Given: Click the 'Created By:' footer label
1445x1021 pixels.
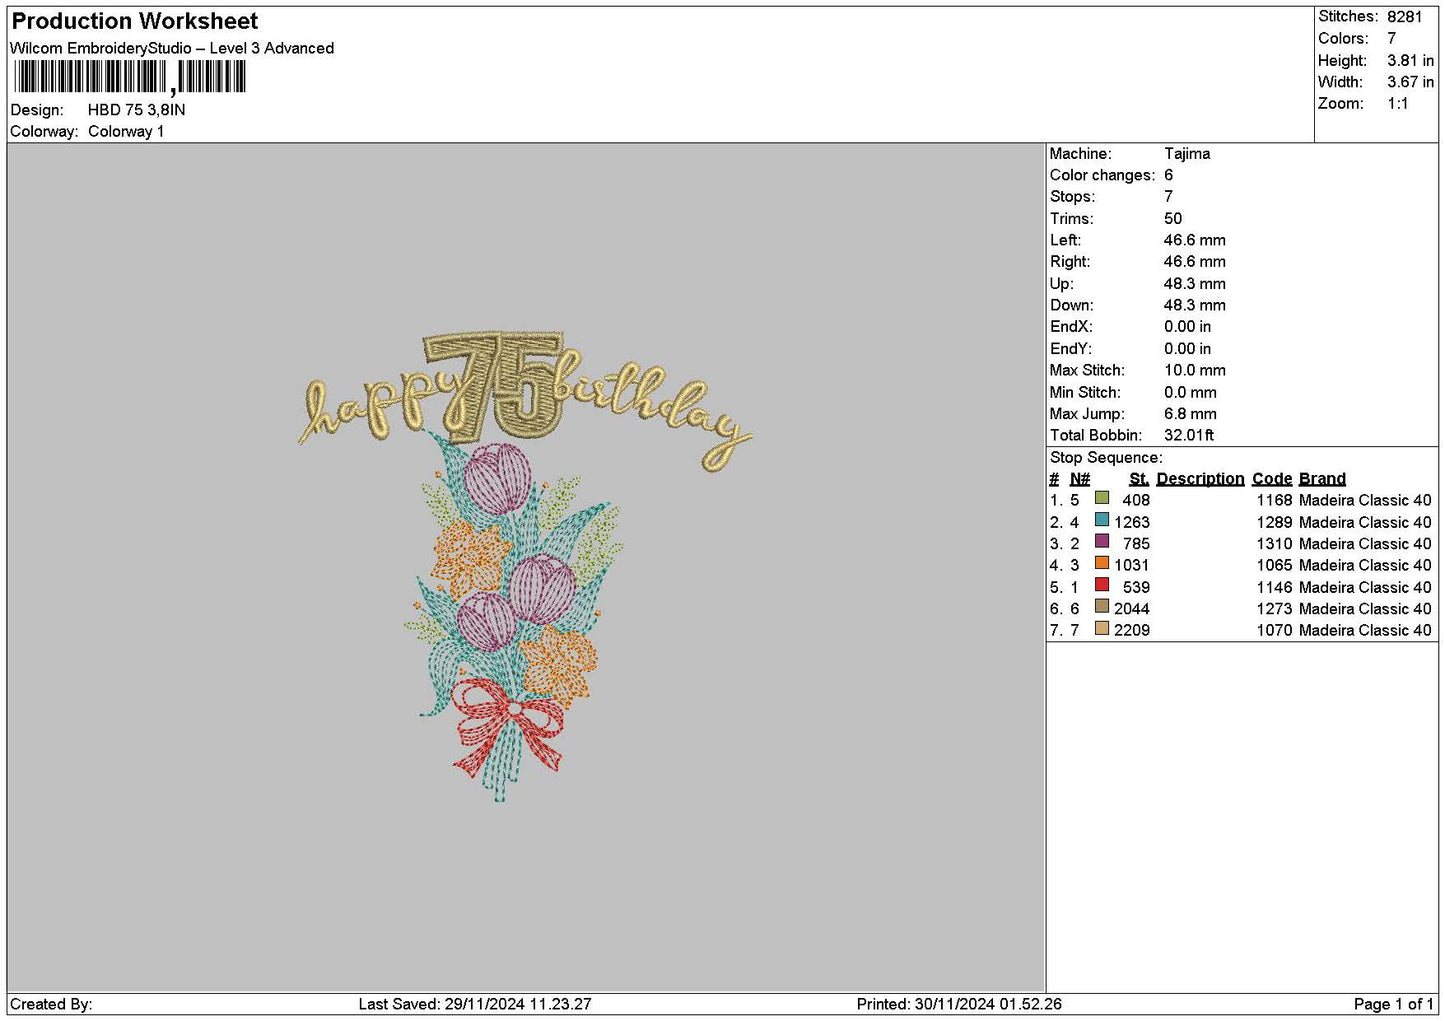Looking at the screenshot, I should pyautogui.click(x=51, y=1004).
